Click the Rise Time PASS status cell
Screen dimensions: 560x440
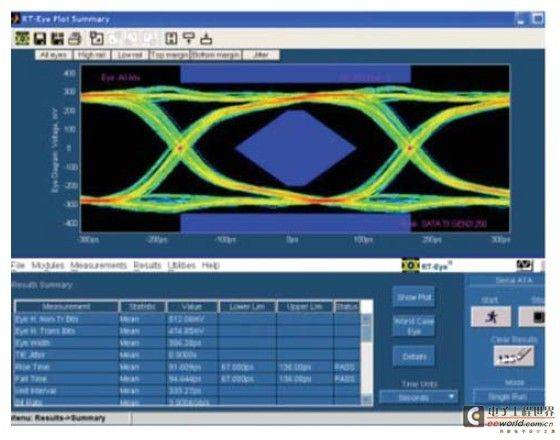coord(345,367)
